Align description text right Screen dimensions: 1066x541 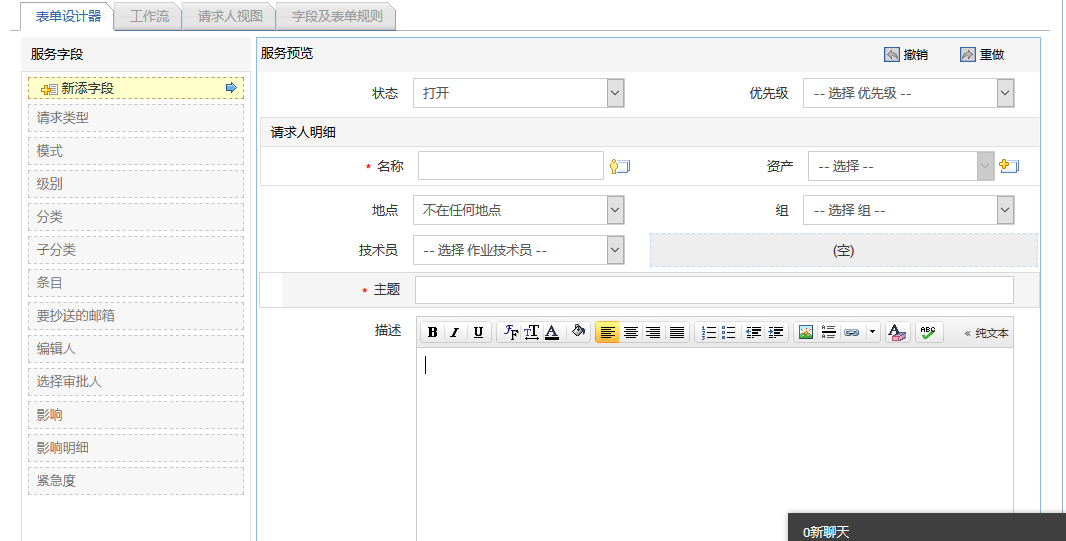[x=653, y=332]
